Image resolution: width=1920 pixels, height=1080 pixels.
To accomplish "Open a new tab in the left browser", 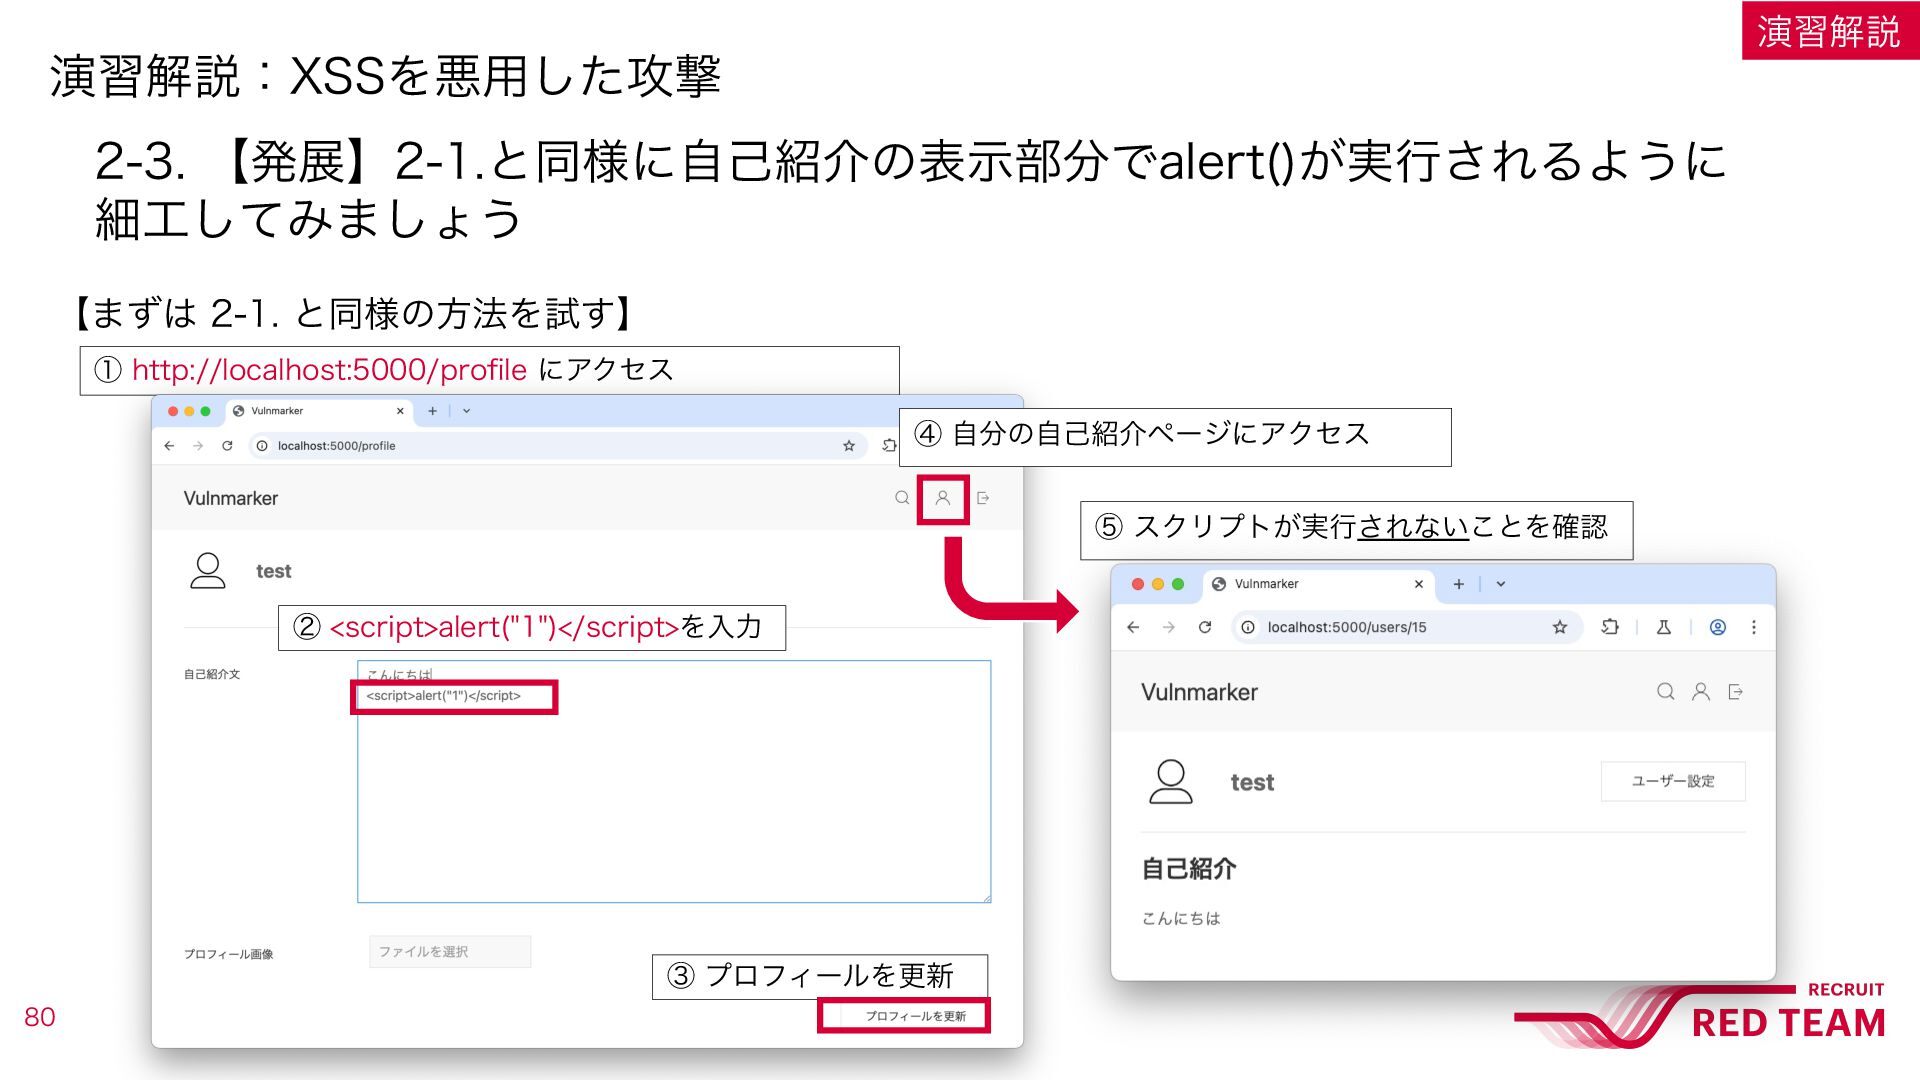I will click(432, 411).
